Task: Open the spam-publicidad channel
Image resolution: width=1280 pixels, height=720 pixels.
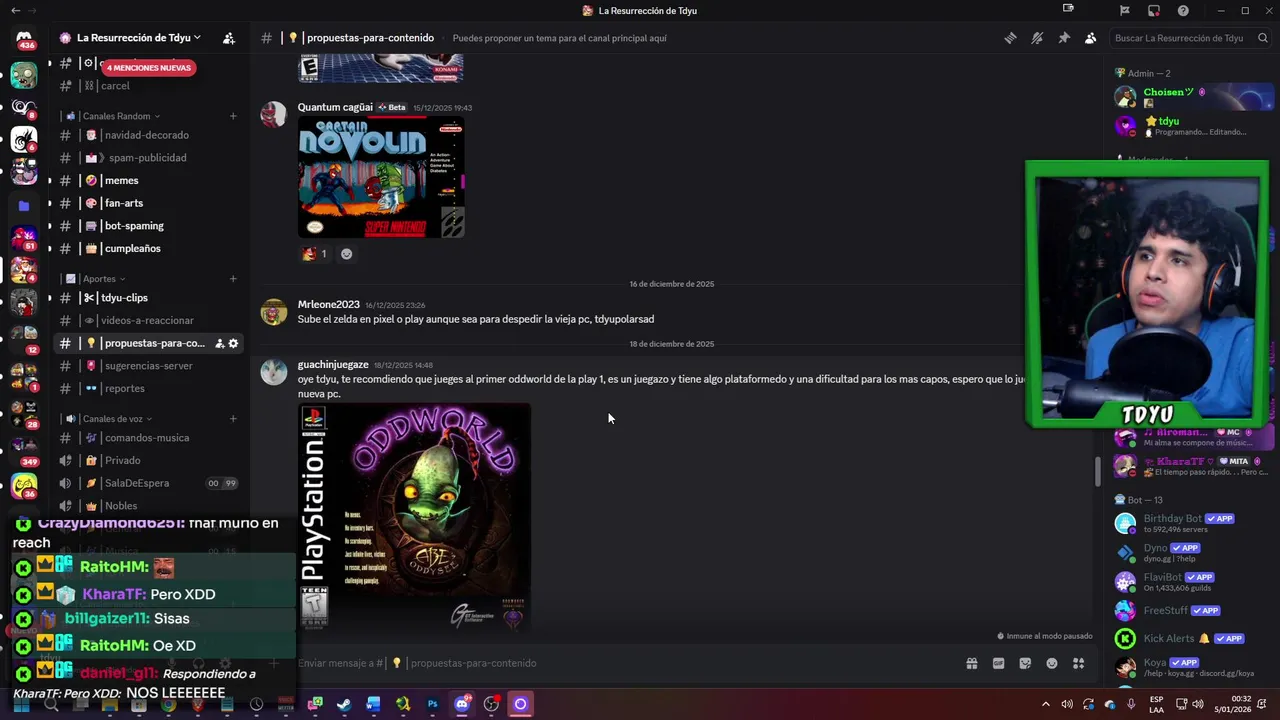Action: pos(148,158)
